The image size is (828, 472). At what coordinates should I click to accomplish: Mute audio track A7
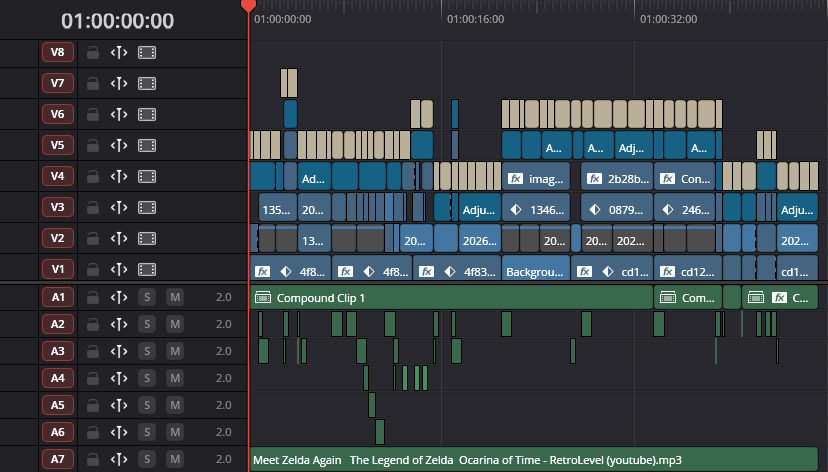[x=175, y=459]
